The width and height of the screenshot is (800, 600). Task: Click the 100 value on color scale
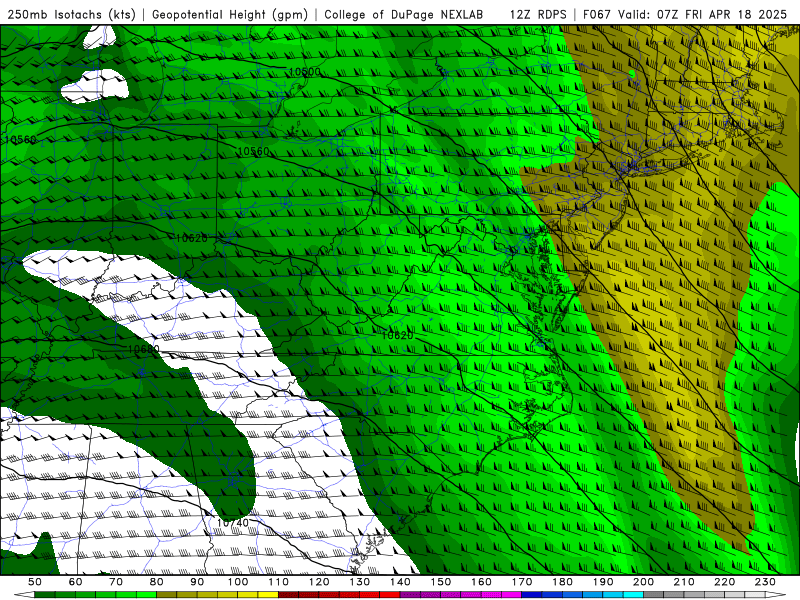(238, 582)
